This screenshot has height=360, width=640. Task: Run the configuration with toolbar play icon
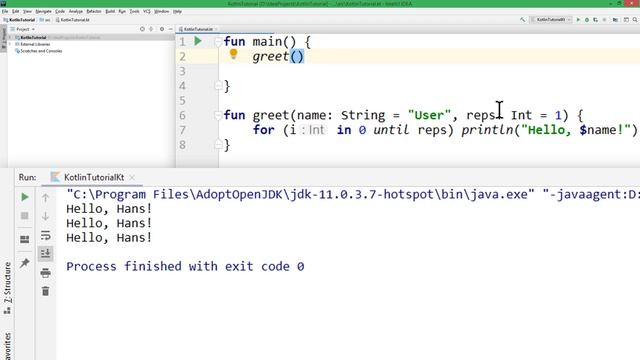[x=578, y=20]
